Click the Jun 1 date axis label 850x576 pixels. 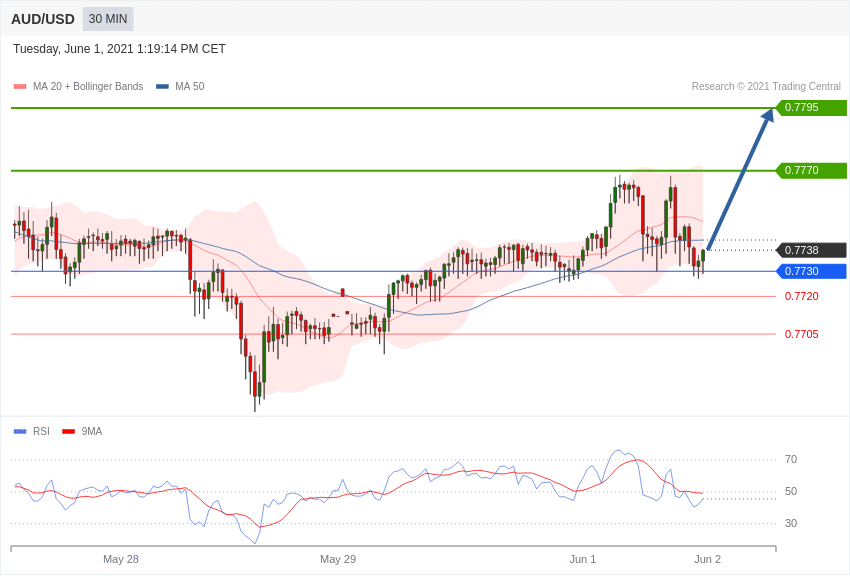pos(583,559)
